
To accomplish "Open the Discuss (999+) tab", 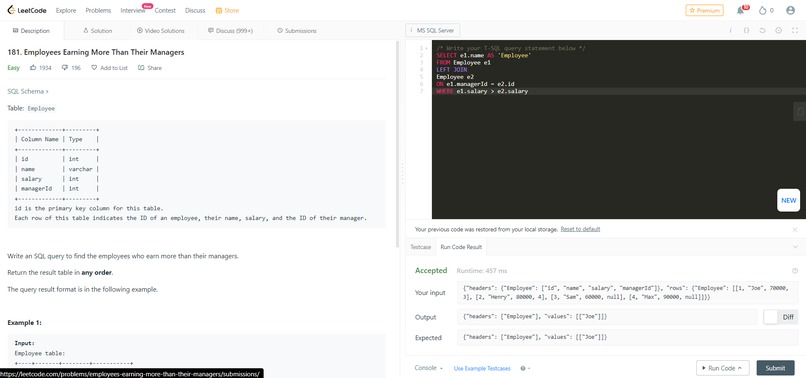I will click(x=230, y=31).
